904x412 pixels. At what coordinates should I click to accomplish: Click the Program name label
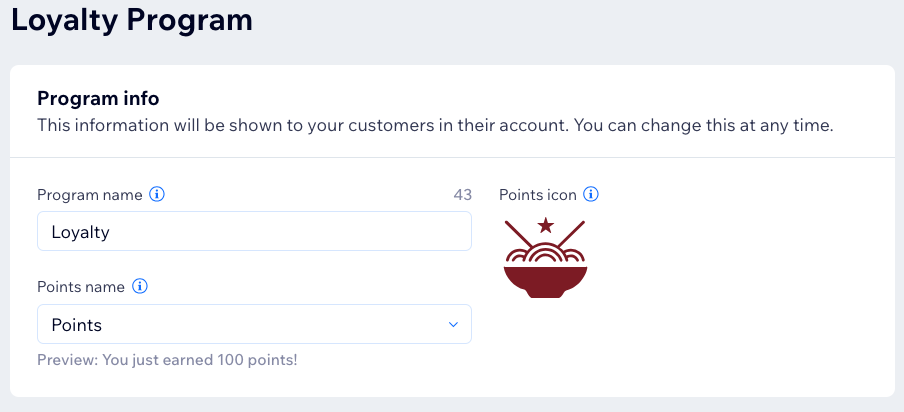click(x=89, y=195)
